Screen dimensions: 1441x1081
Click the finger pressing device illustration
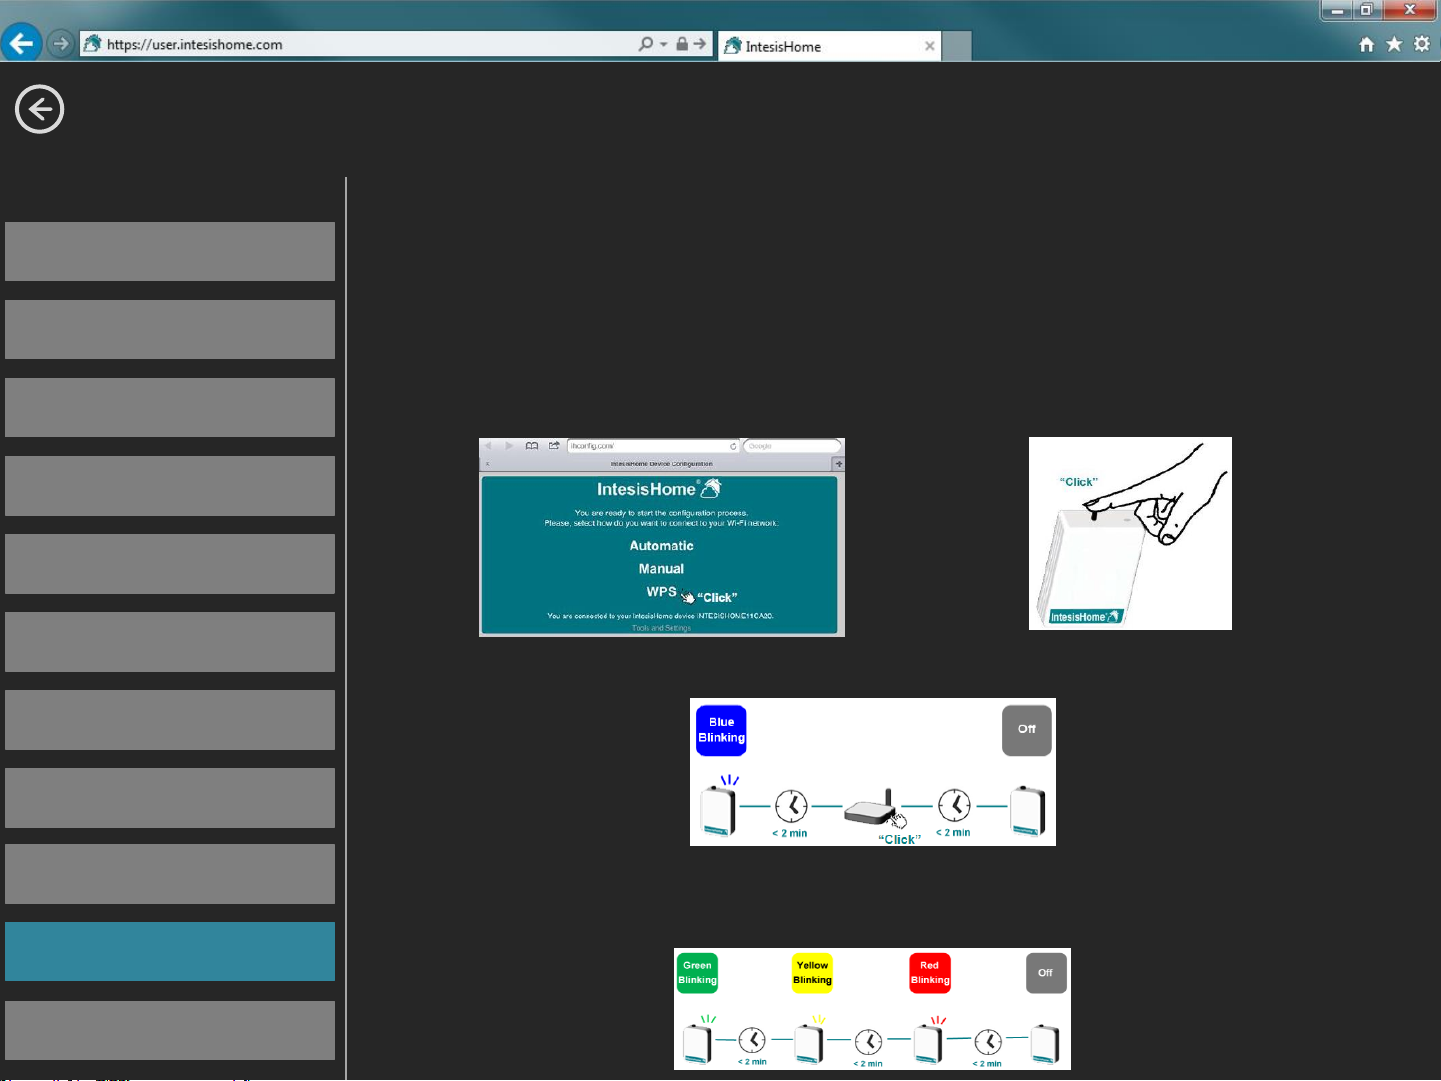pos(1130,533)
